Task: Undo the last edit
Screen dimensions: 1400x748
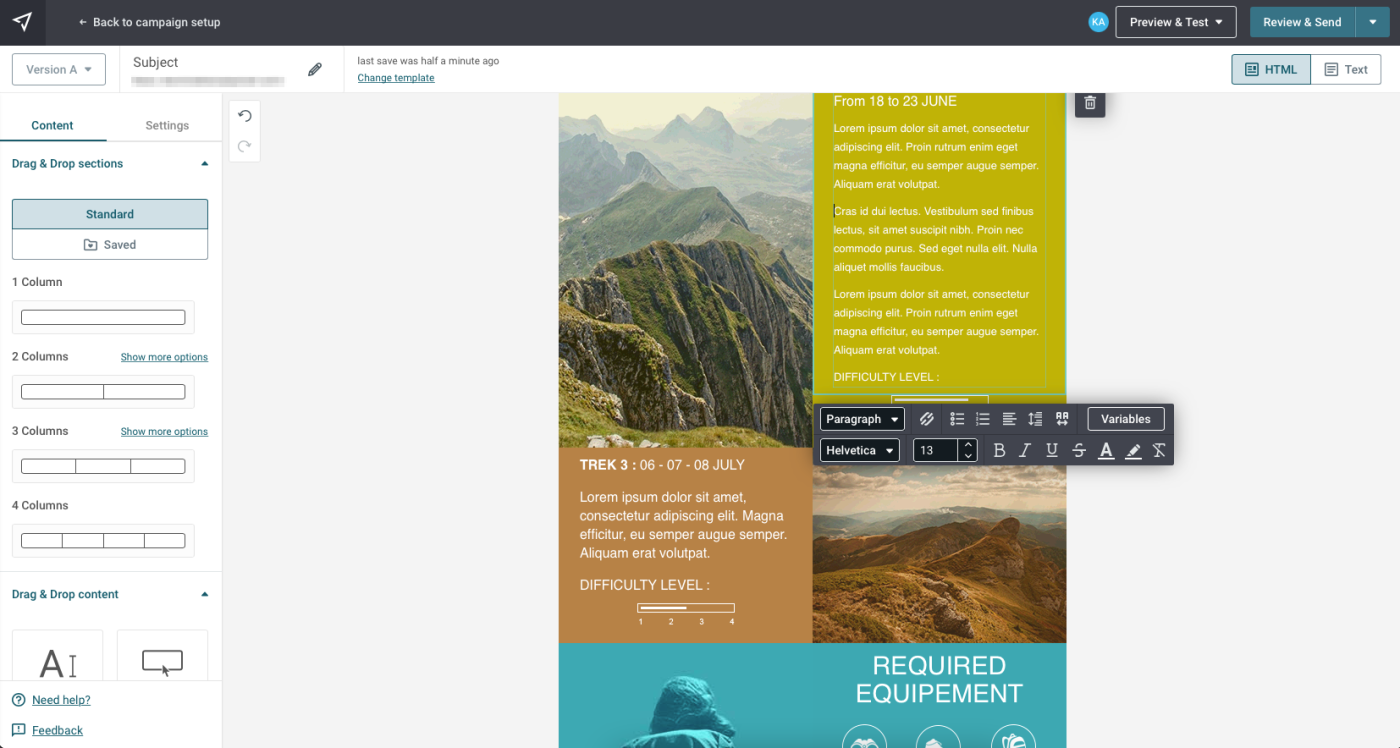Action: click(245, 116)
